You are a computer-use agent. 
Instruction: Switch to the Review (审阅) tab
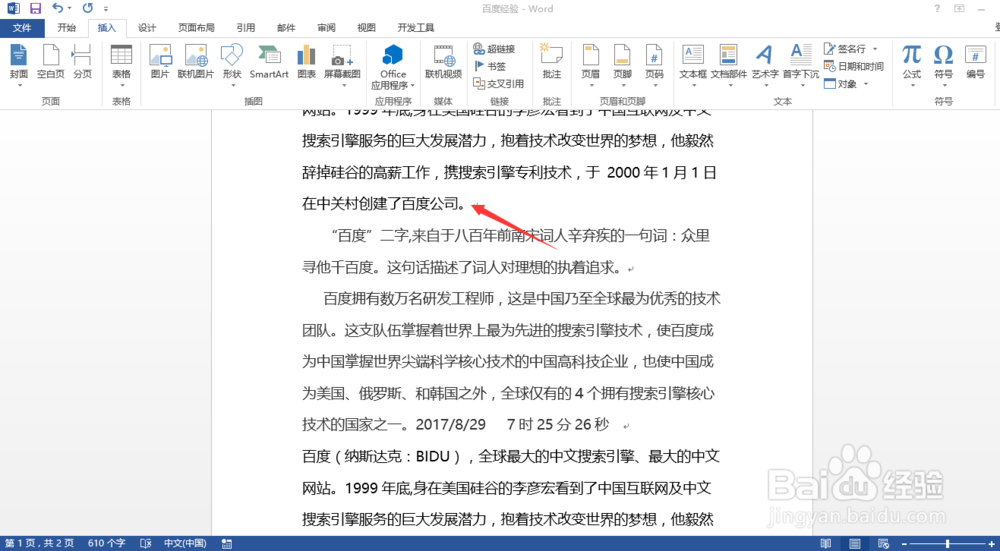click(x=327, y=27)
